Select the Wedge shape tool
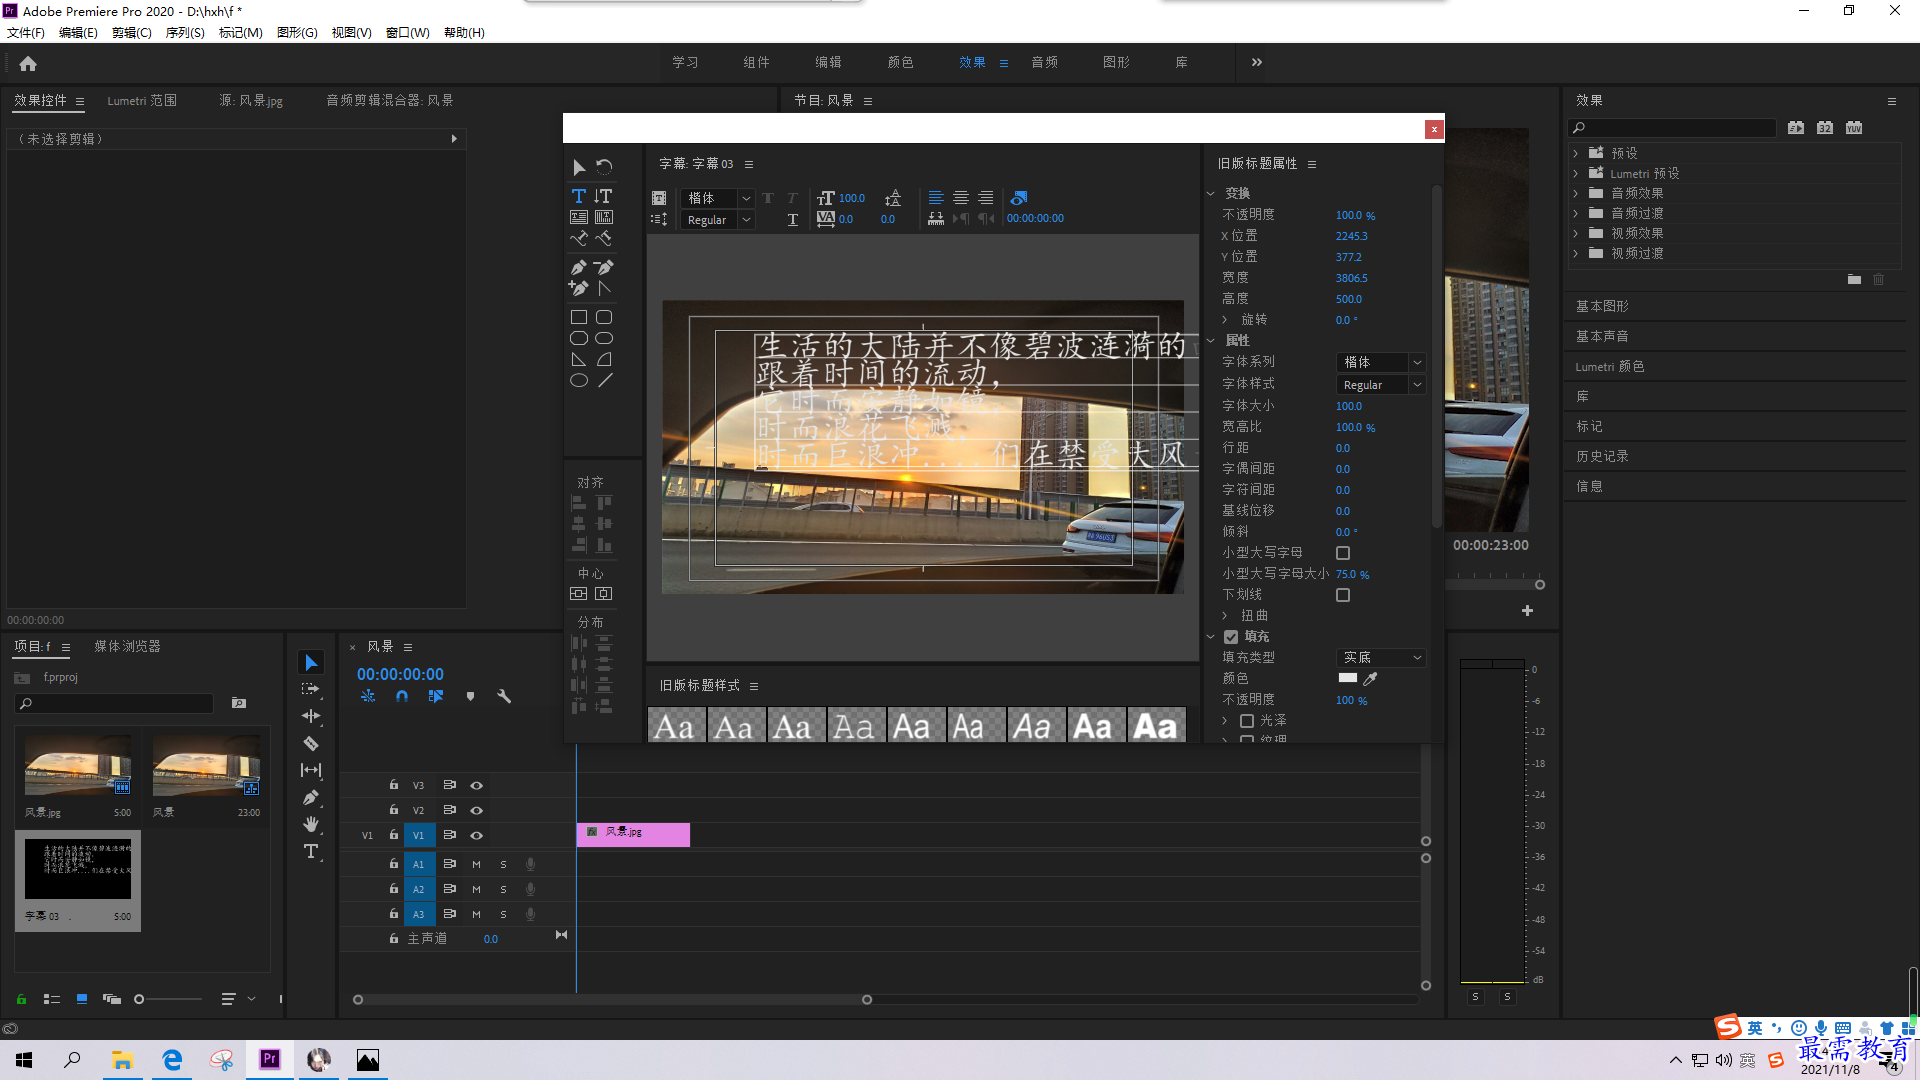 [578, 359]
